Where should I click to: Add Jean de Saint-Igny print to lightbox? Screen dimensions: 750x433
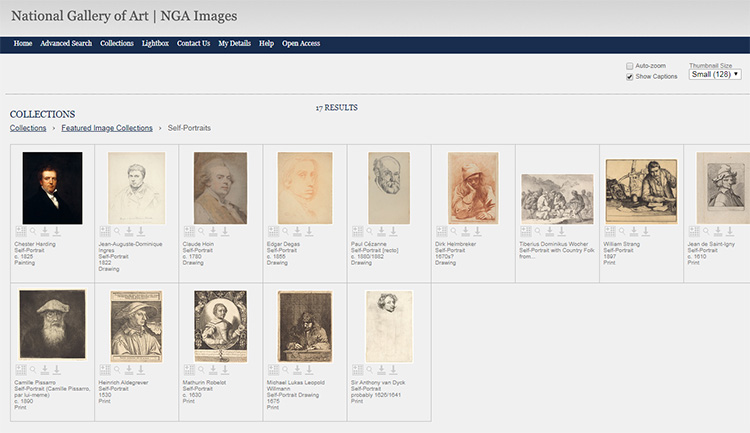coord(695,232)
